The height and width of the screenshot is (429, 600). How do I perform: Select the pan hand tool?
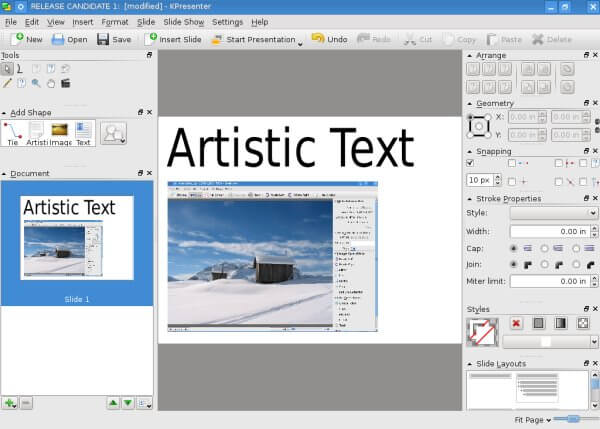click(51, 83)
